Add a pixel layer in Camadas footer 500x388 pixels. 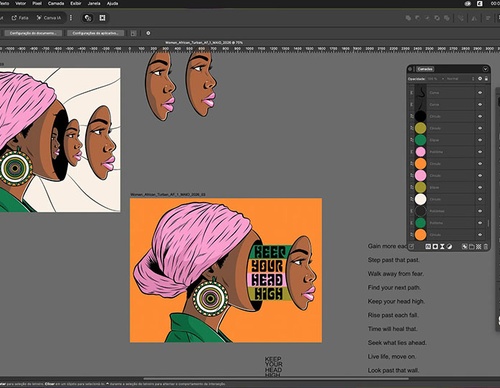click(464, 247)
